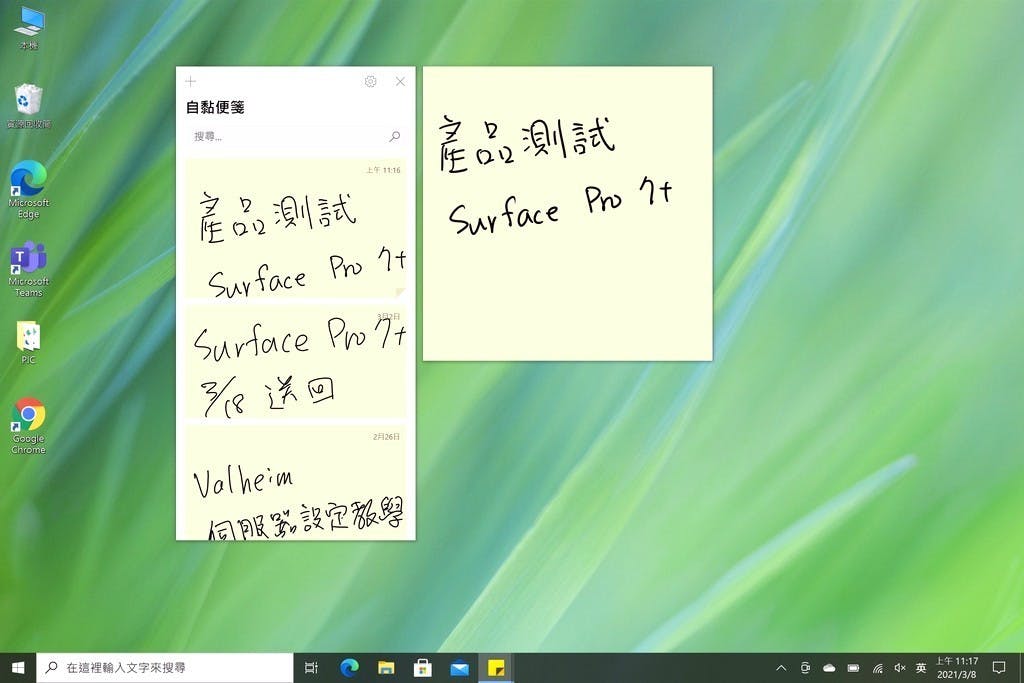Click the Meet Now tray icon
Screen dimensions: 1024x683
tap(805, 667)
